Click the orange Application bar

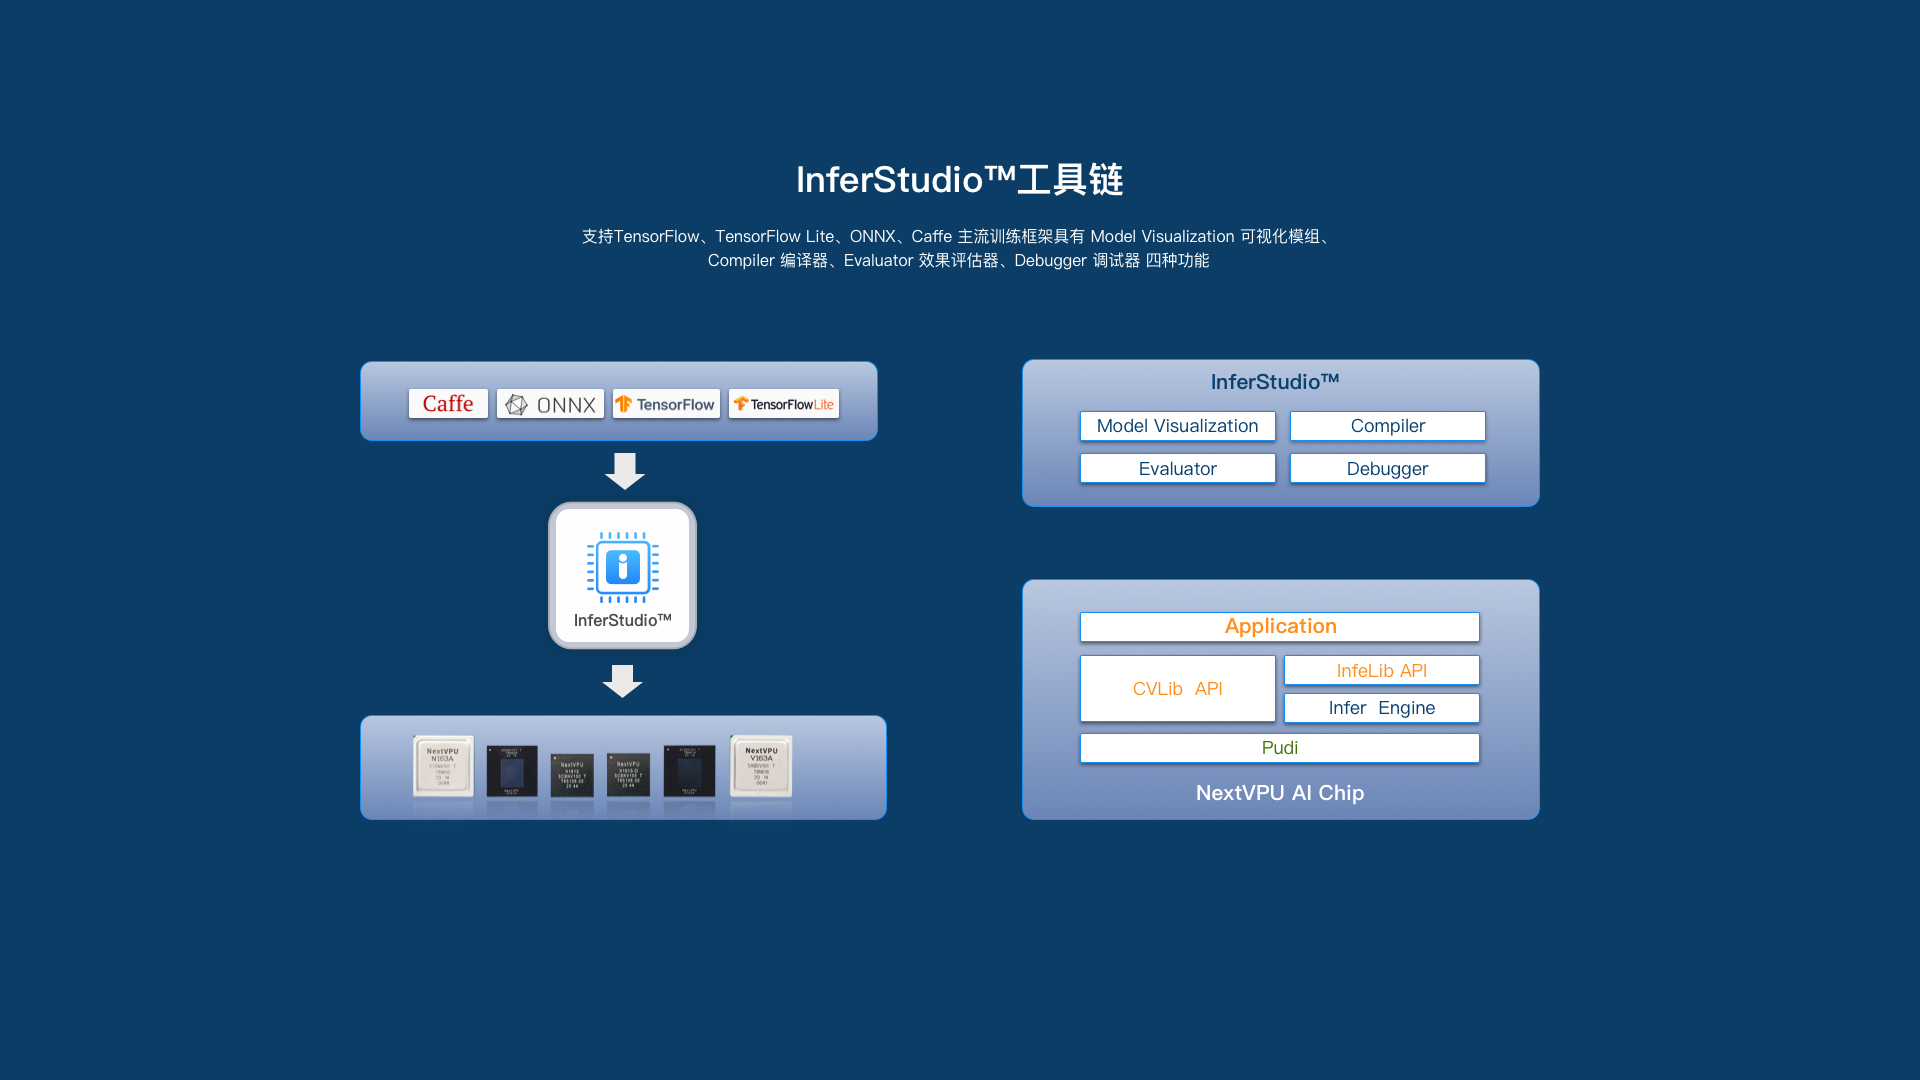(x=1279, y=627)
